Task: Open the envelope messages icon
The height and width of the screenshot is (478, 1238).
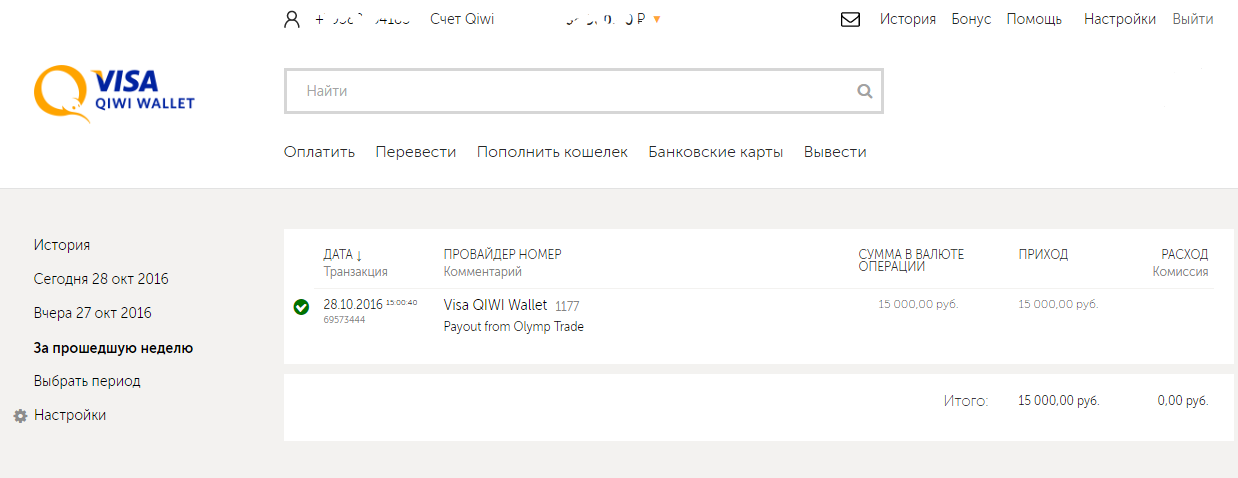Action: [851, 19]
